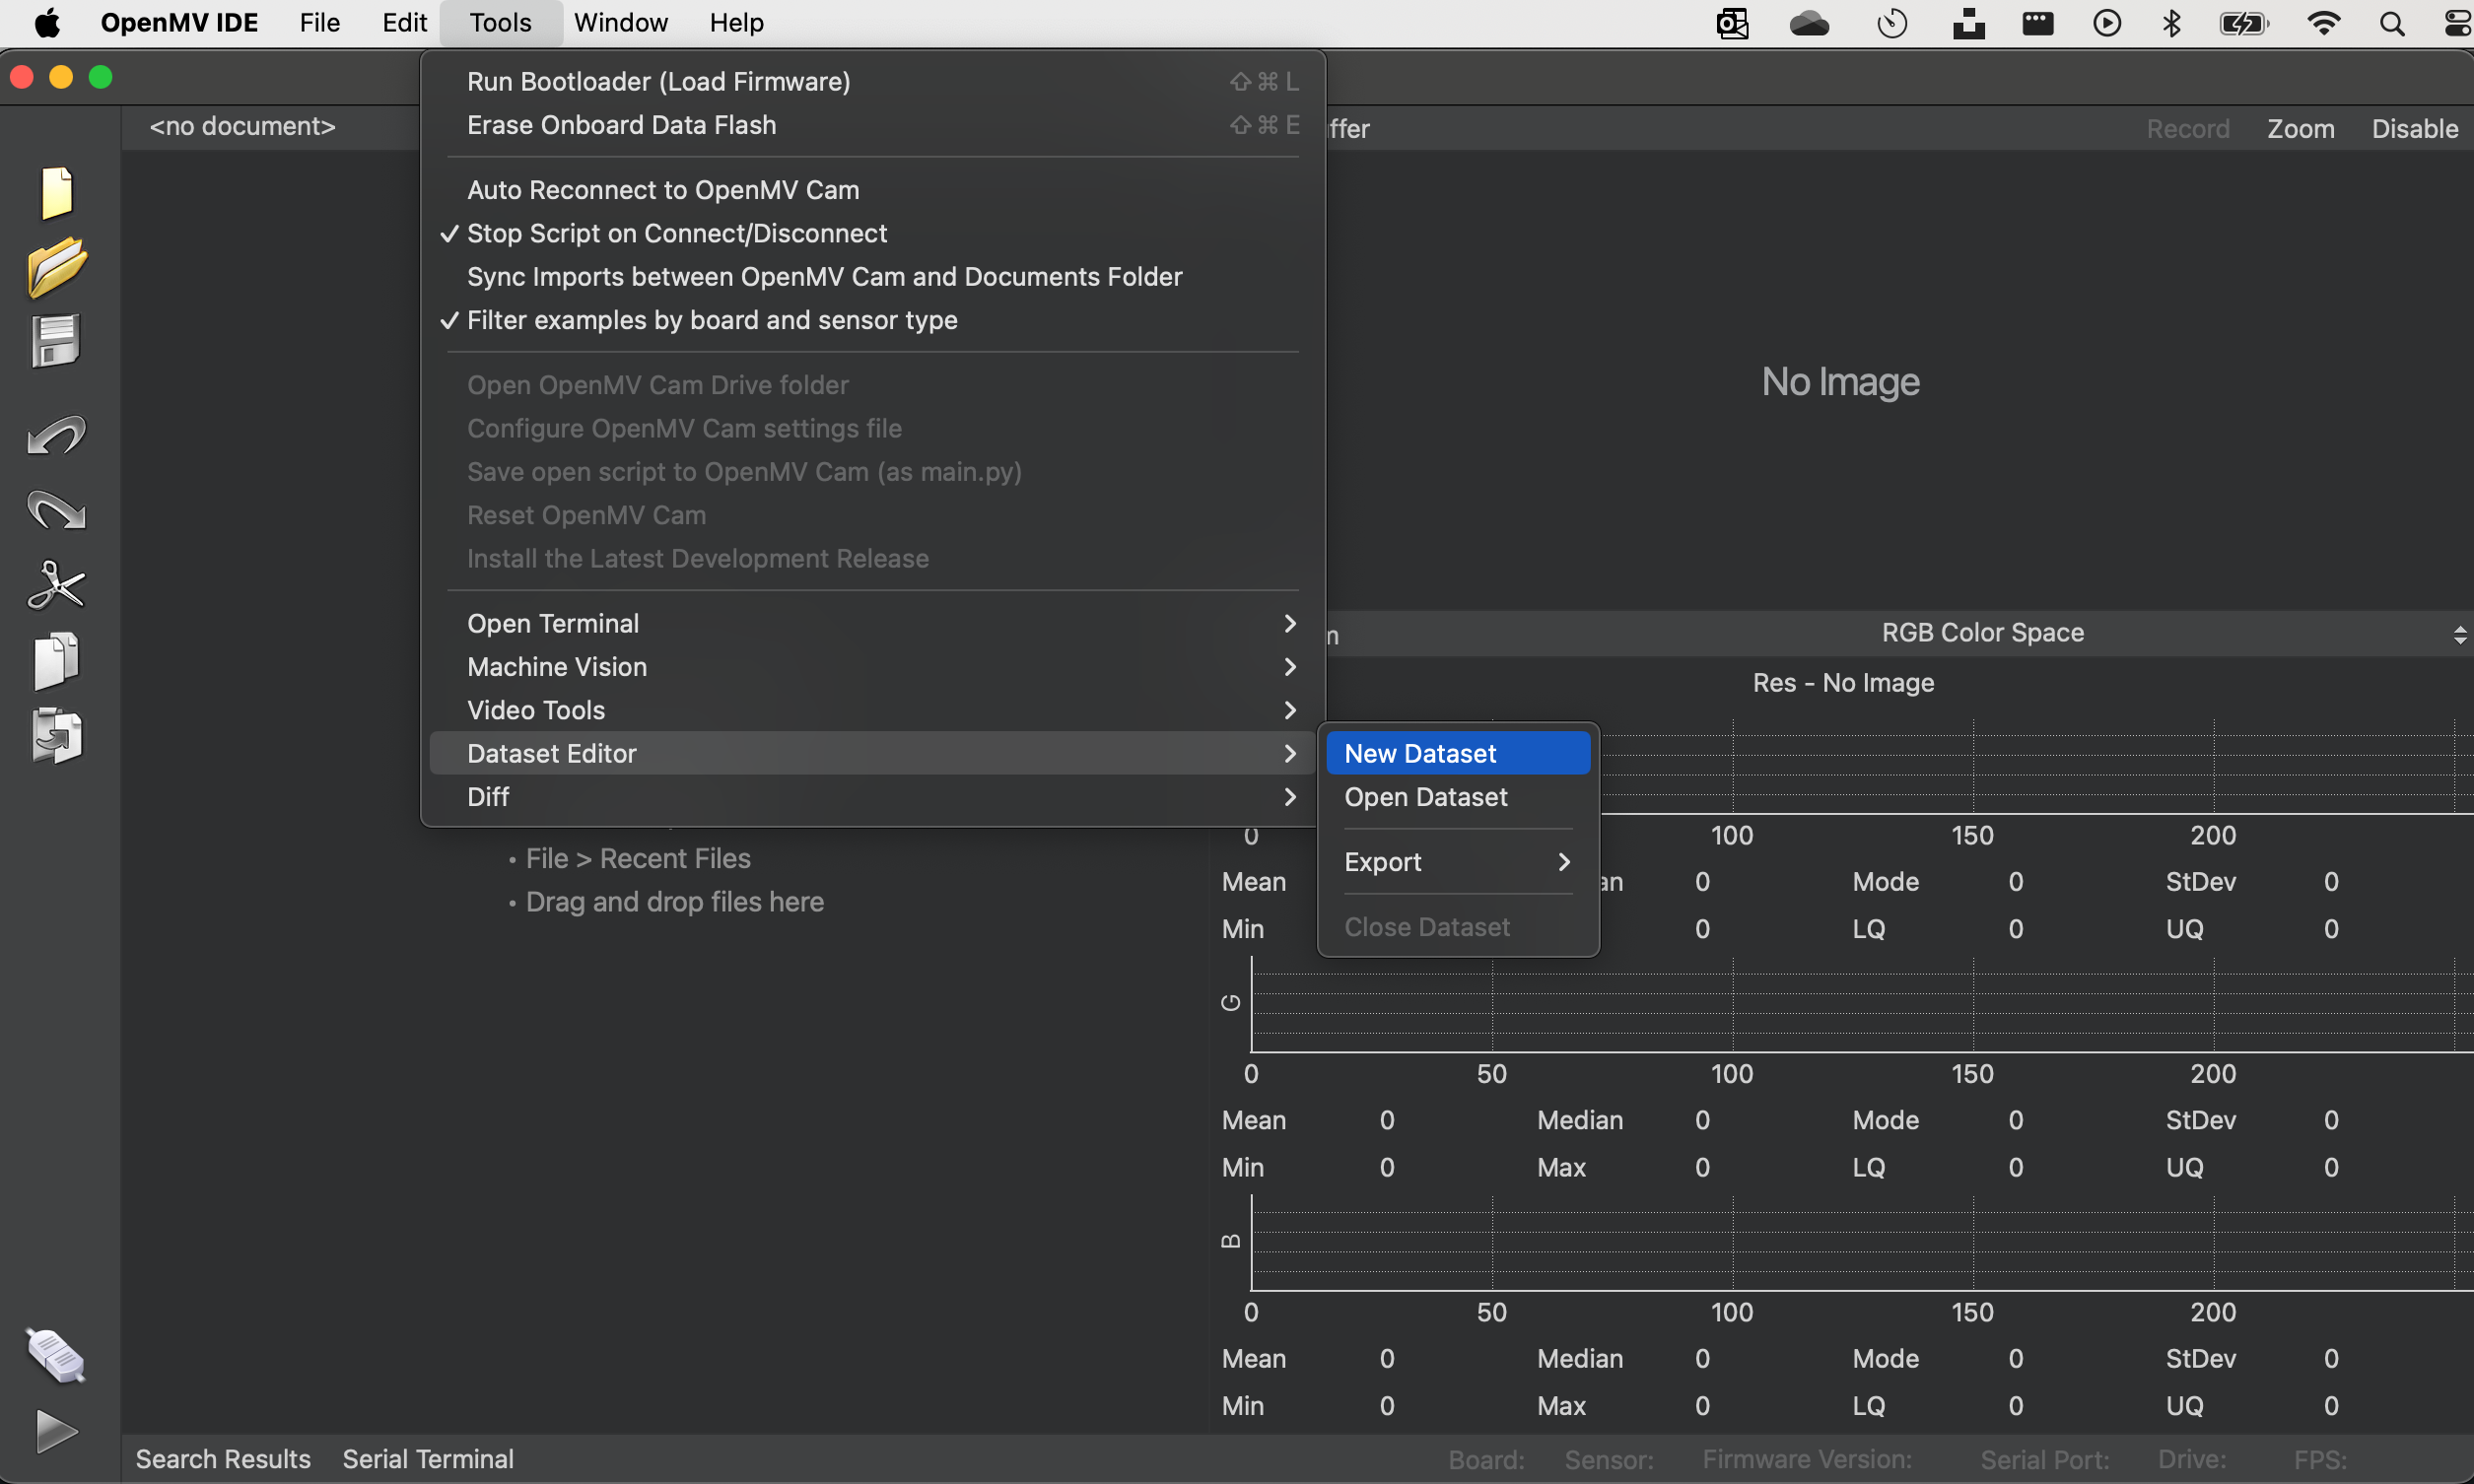This screenshot has width=2474, height=1484.
Task: Open the Apple menu
Action: [47, 22]
